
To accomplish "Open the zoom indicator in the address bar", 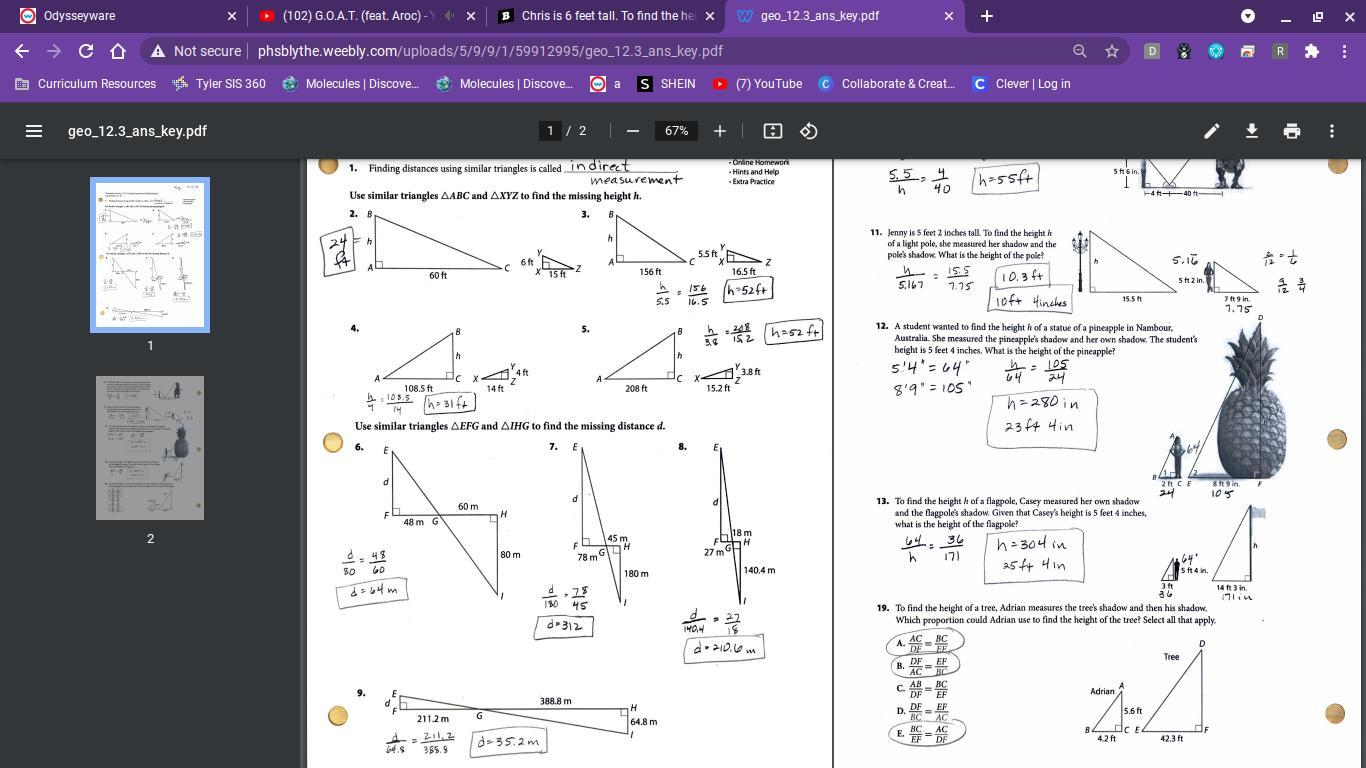I will pos(1080,51).
